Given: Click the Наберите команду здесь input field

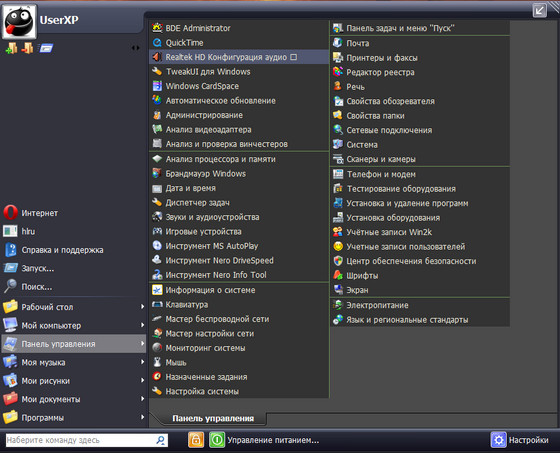Looking at the screenshot, I should tap(81, 440).
